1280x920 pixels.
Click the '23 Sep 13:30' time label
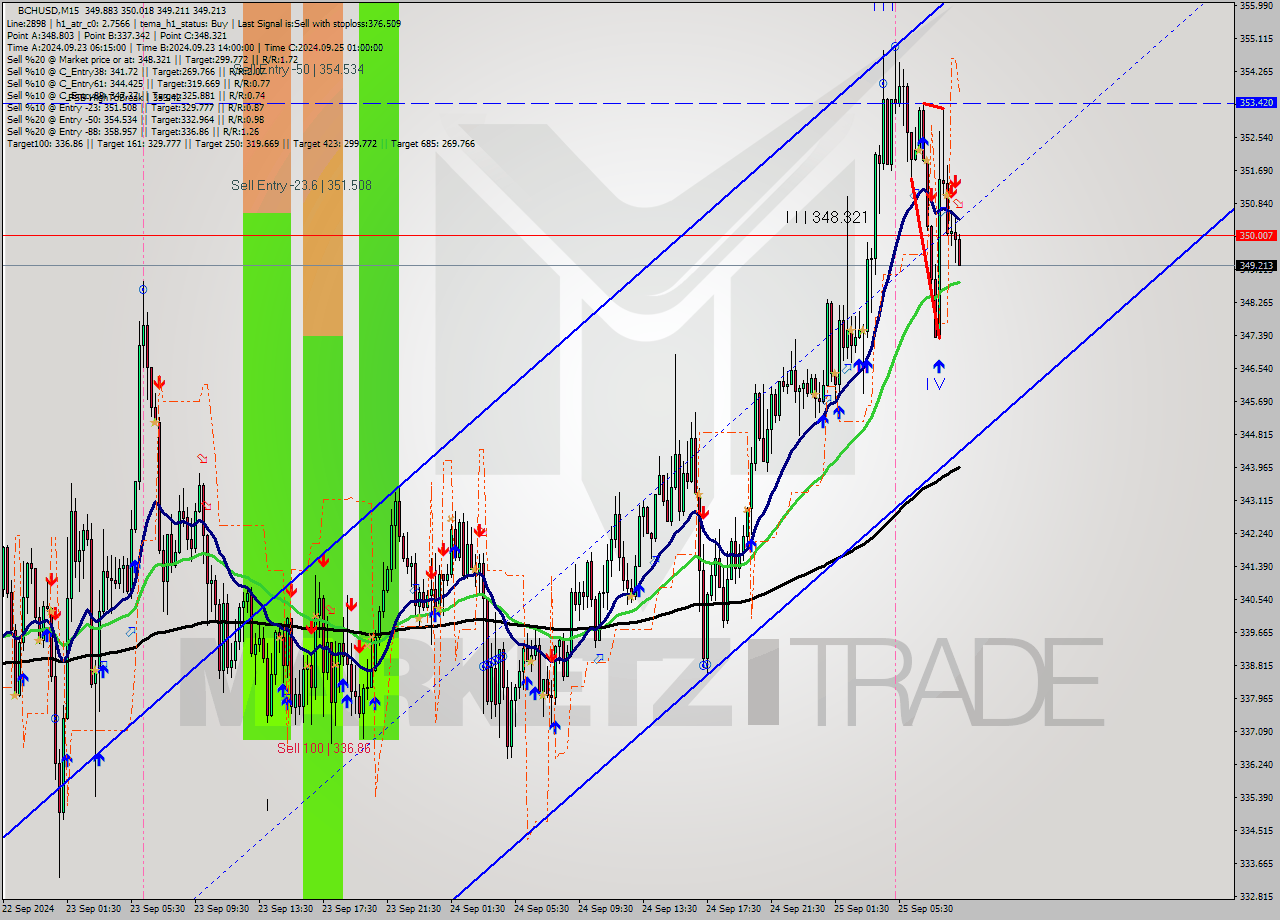[285, 909]
